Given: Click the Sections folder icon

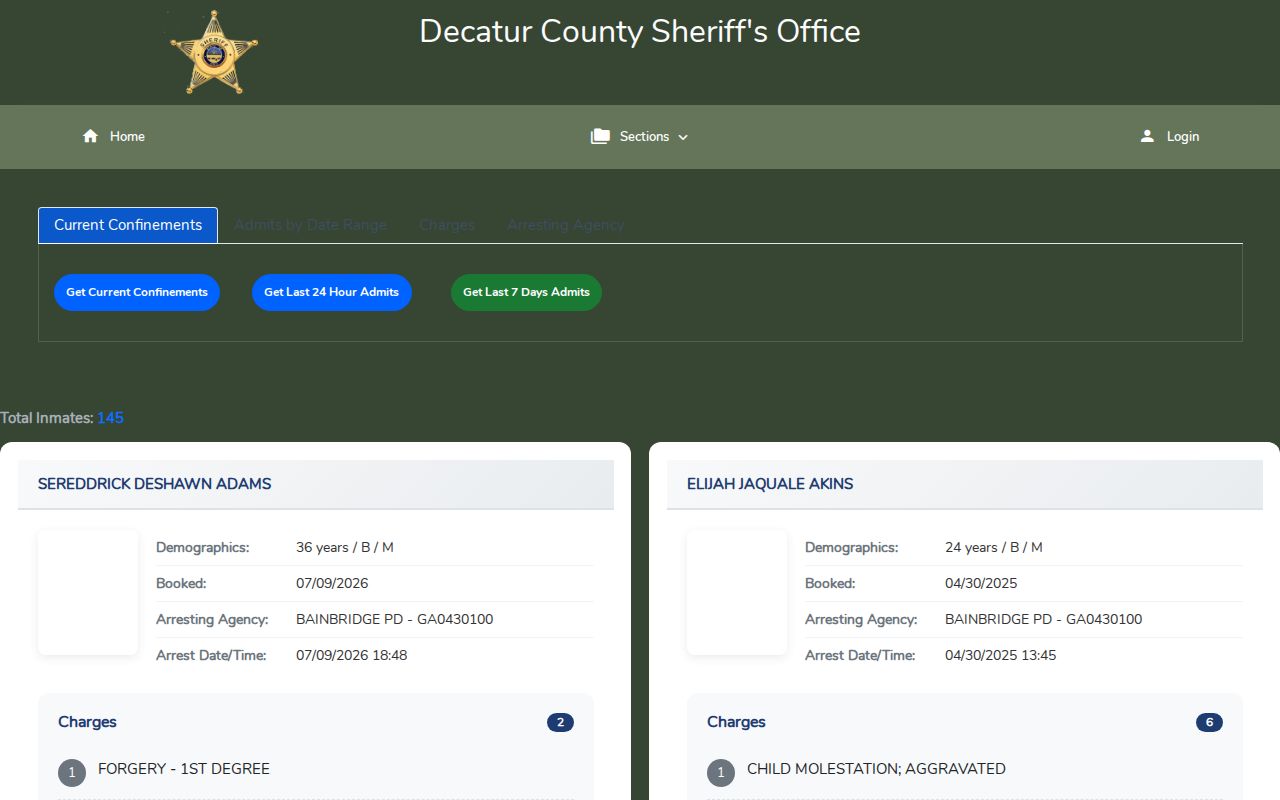Looking at the screenshot, I should click(x=600, y=136).
